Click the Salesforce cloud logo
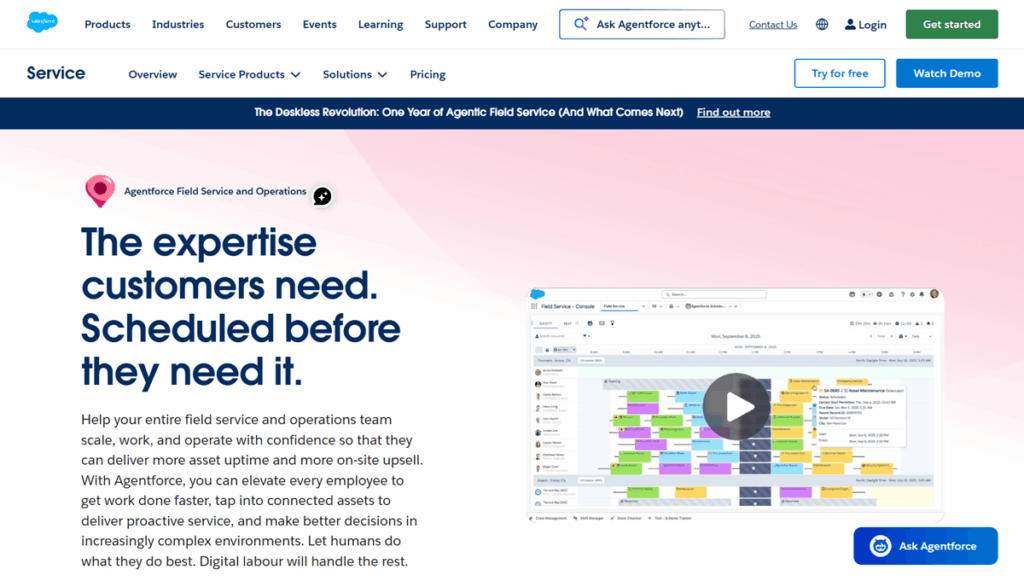This screenshot has width=1024, height=581. pyautogui.click(x=42, y=22)
